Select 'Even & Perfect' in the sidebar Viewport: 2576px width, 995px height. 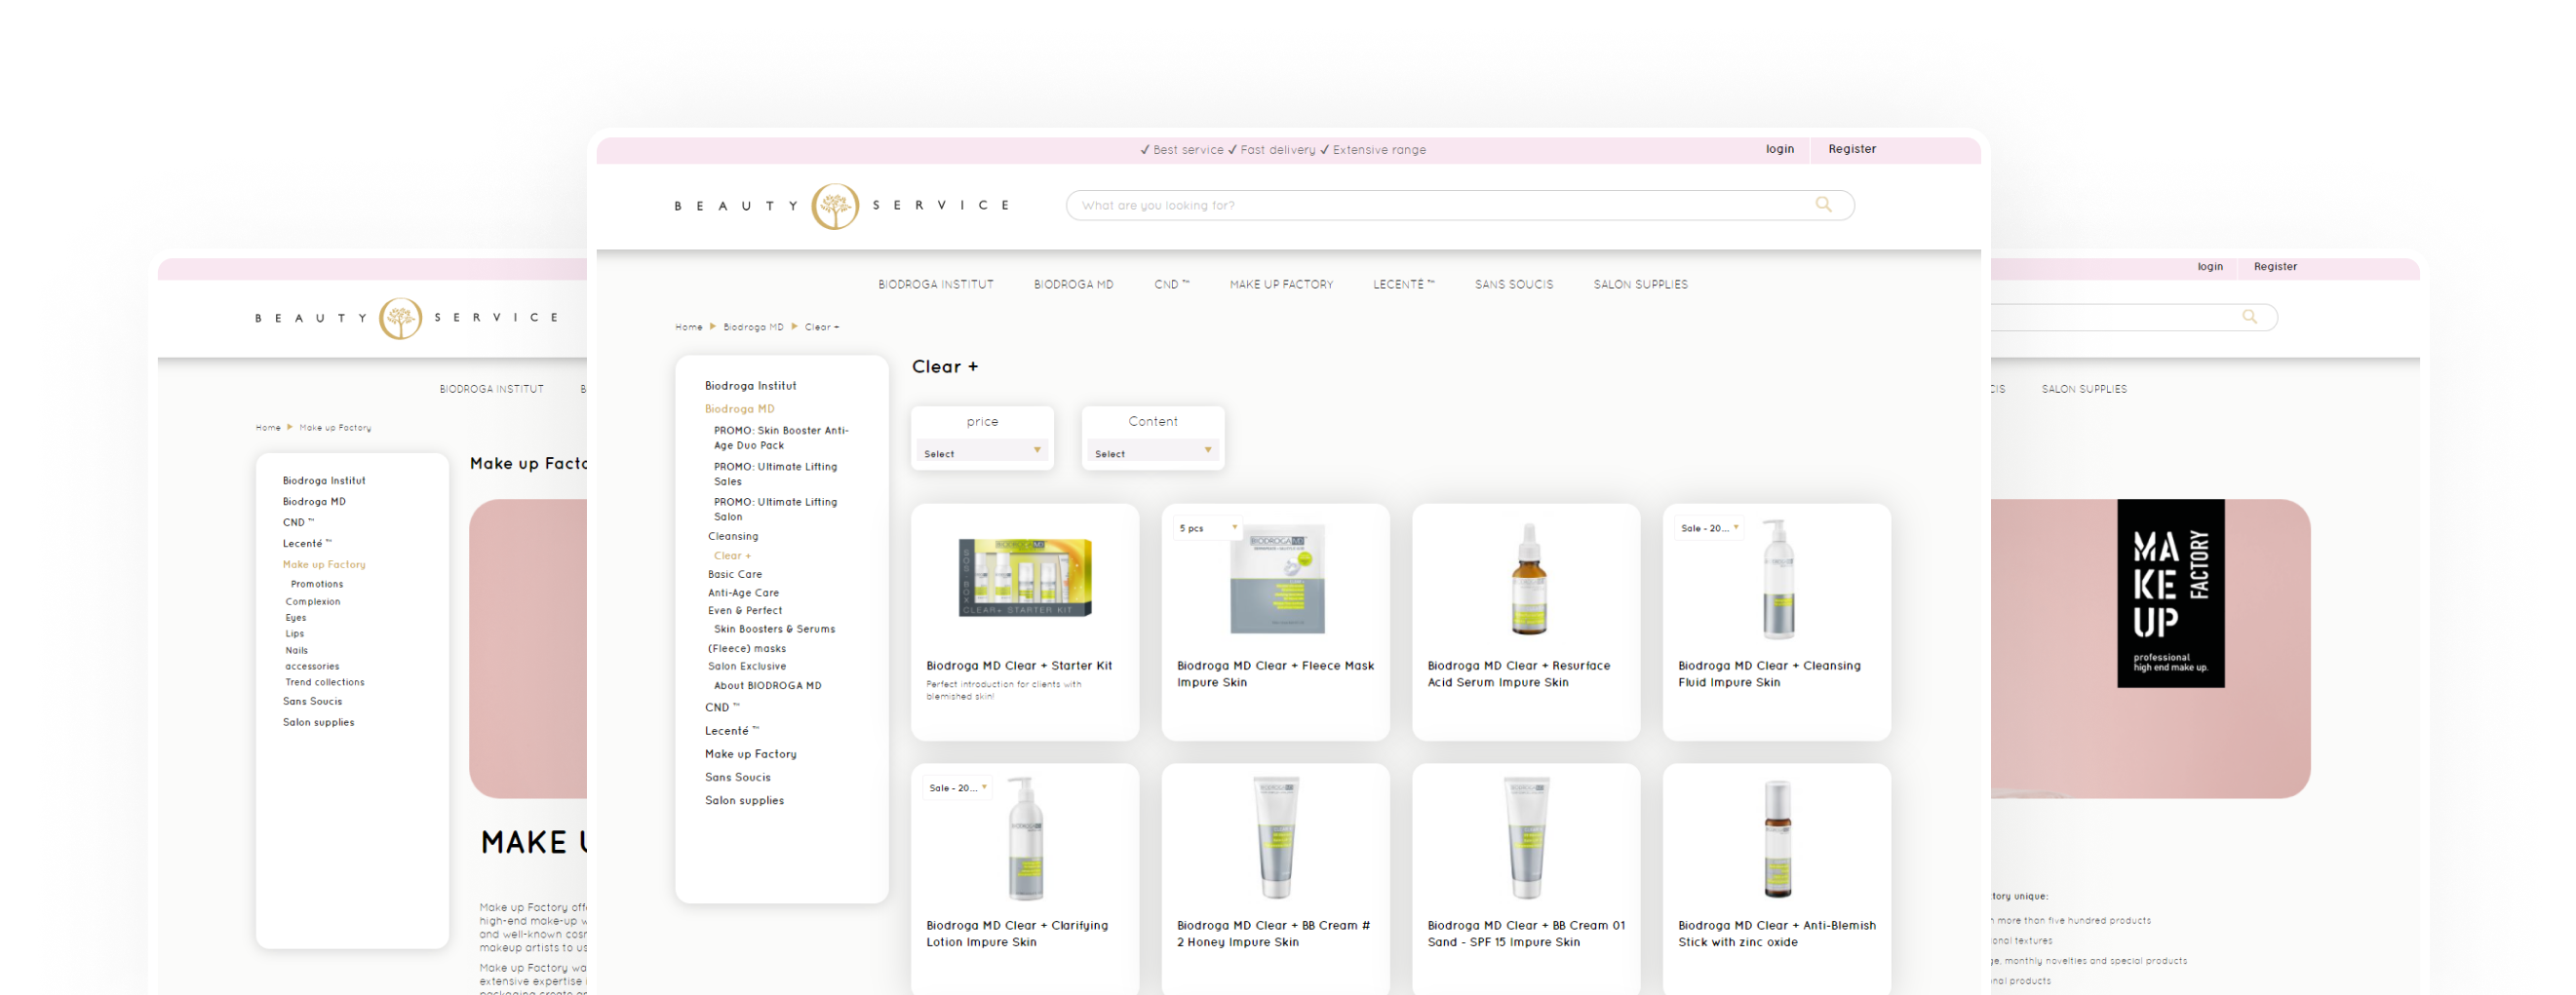click(744, 610)
